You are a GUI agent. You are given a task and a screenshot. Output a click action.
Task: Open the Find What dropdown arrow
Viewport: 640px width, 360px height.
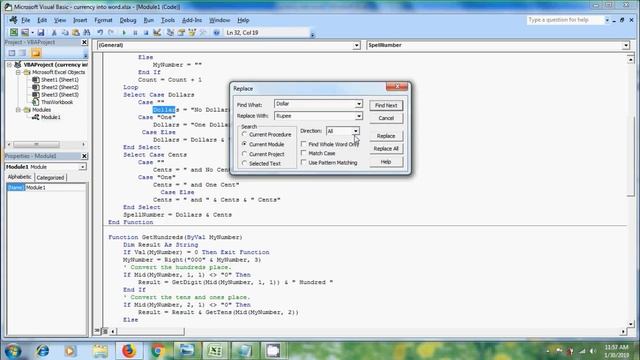[359, 104]
